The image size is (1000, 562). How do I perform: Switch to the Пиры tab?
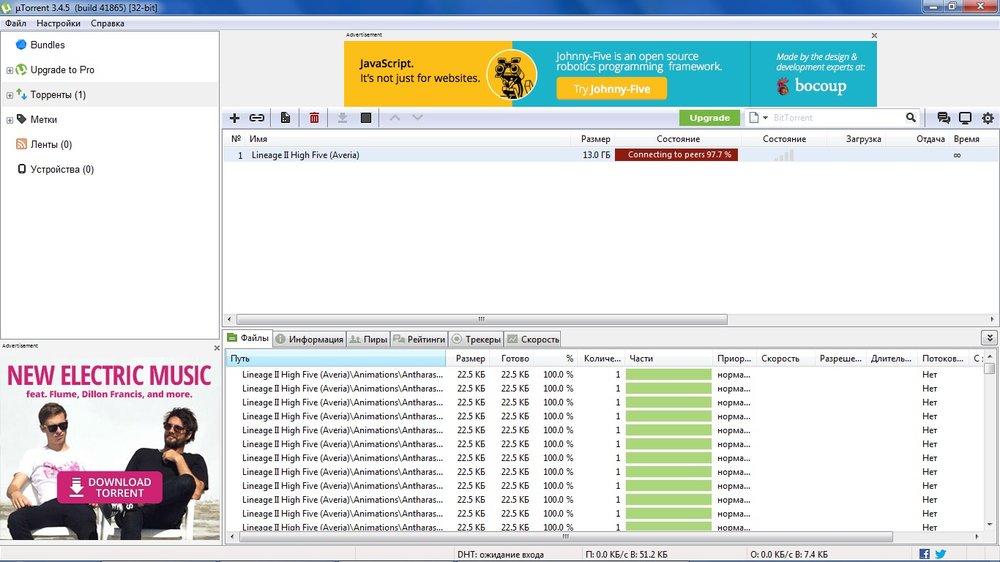click(x=367, y=339)
